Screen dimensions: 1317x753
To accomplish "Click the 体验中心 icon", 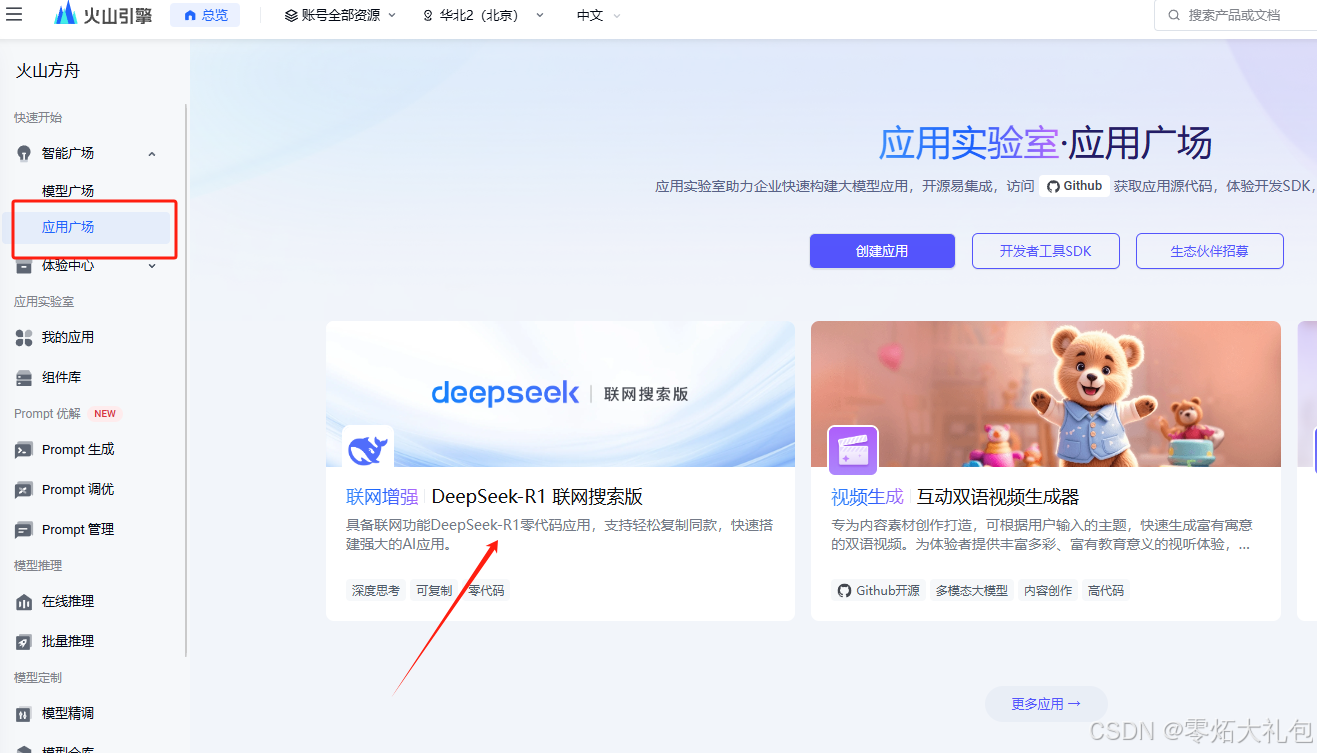I will click(x=24, y=266).
